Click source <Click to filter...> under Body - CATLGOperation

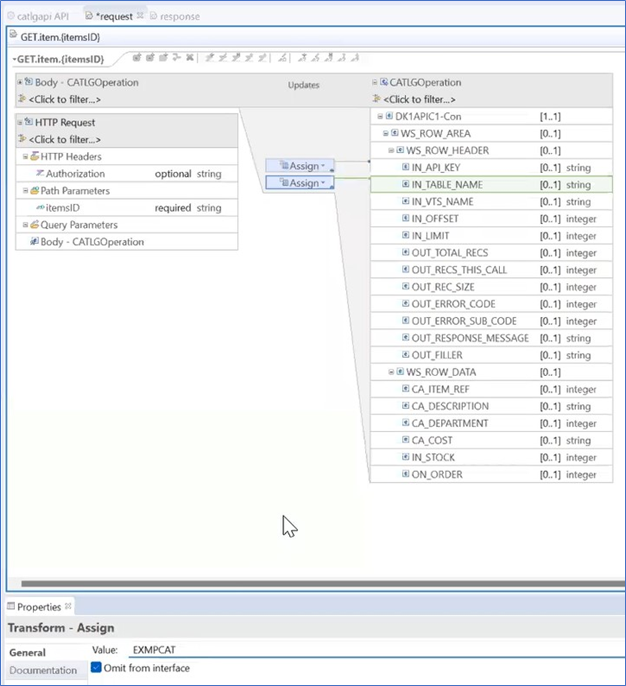[65, 99]
